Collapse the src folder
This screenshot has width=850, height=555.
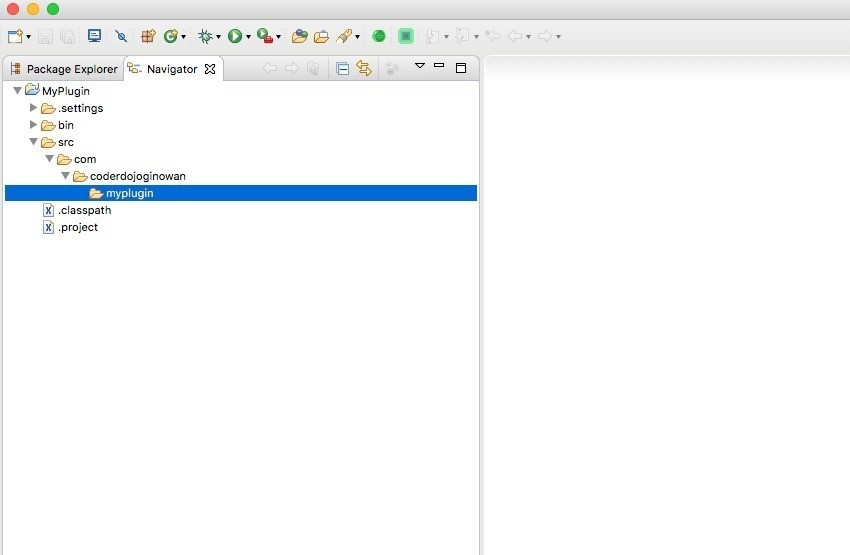click(34, 142)
